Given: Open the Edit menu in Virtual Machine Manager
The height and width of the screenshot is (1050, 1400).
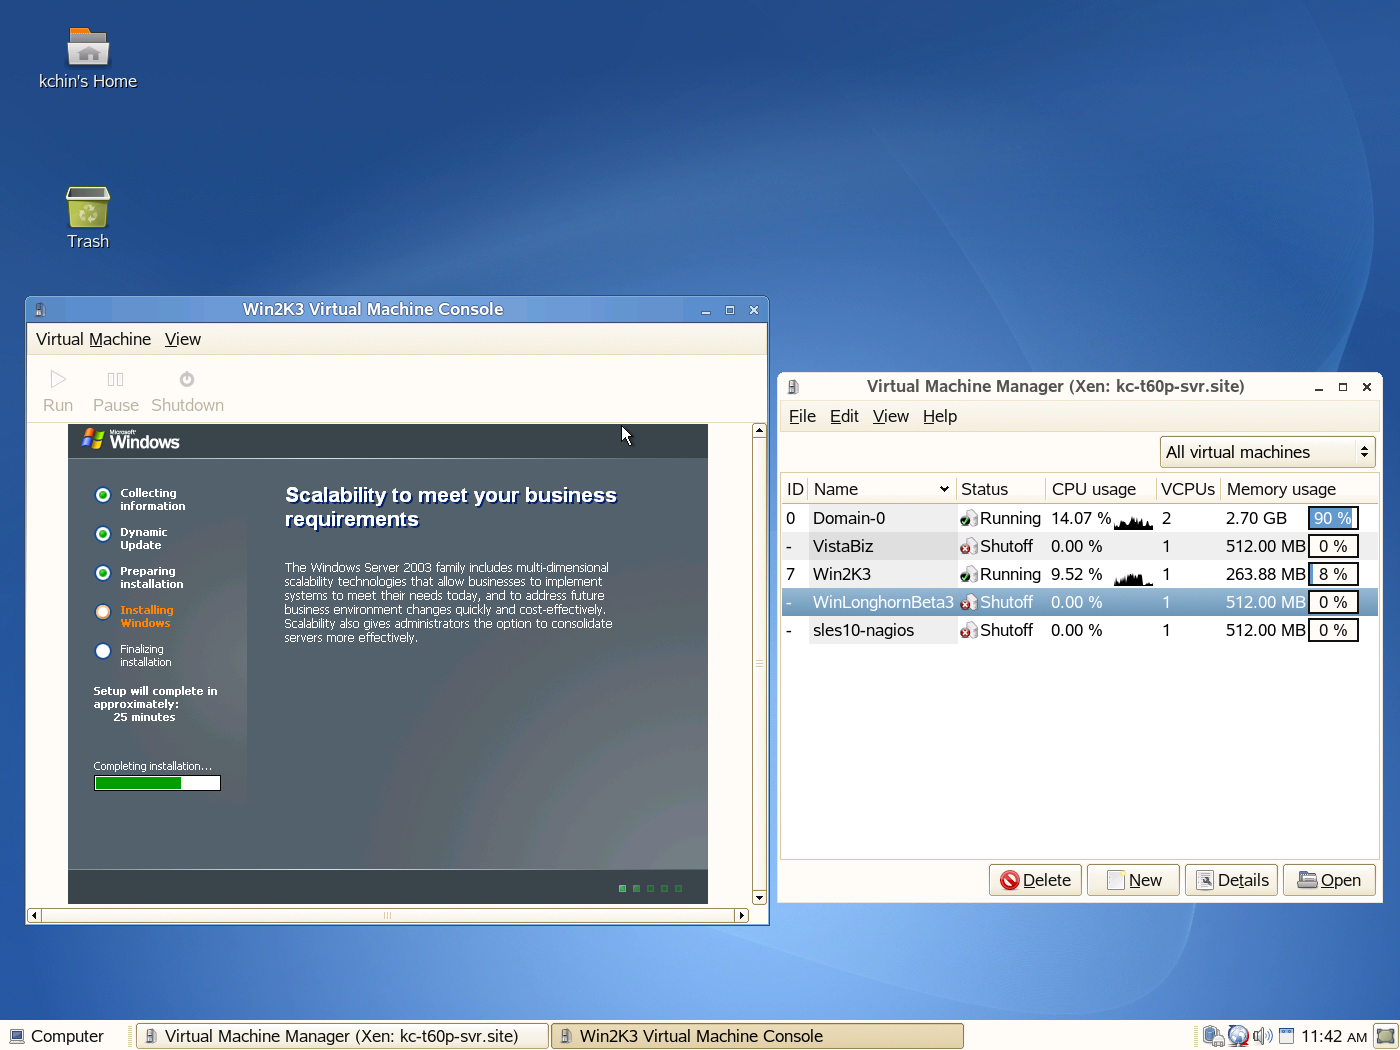Looking at the screenshot, I should point(844,416).
